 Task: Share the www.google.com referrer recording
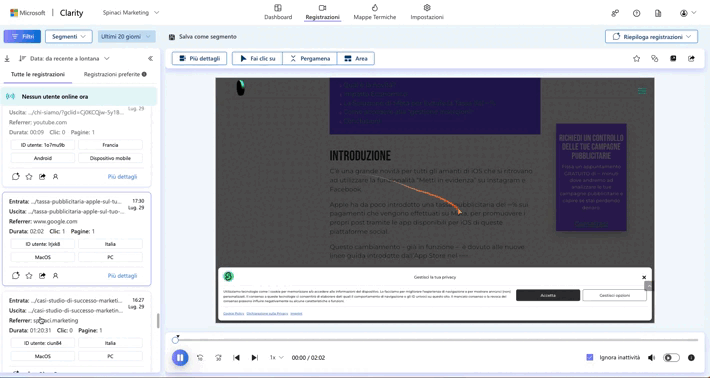(x=42, y=276)
